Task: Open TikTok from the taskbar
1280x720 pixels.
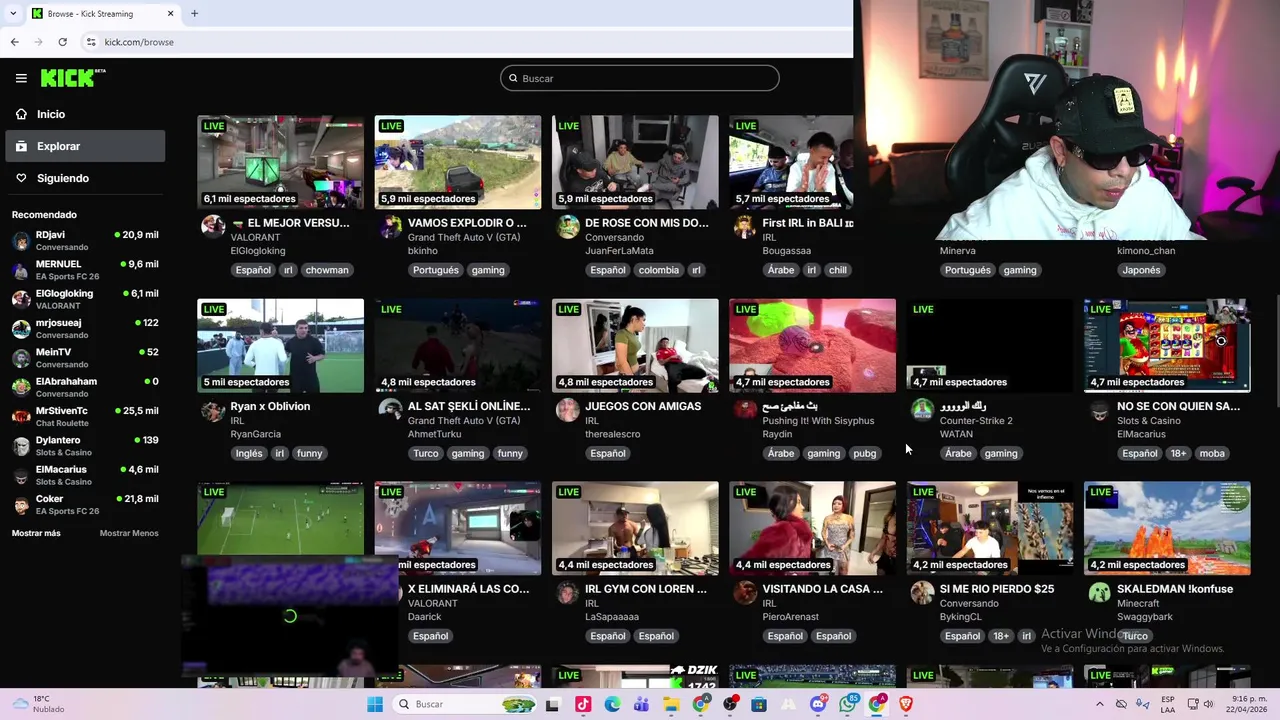Action: coord(583,704)
